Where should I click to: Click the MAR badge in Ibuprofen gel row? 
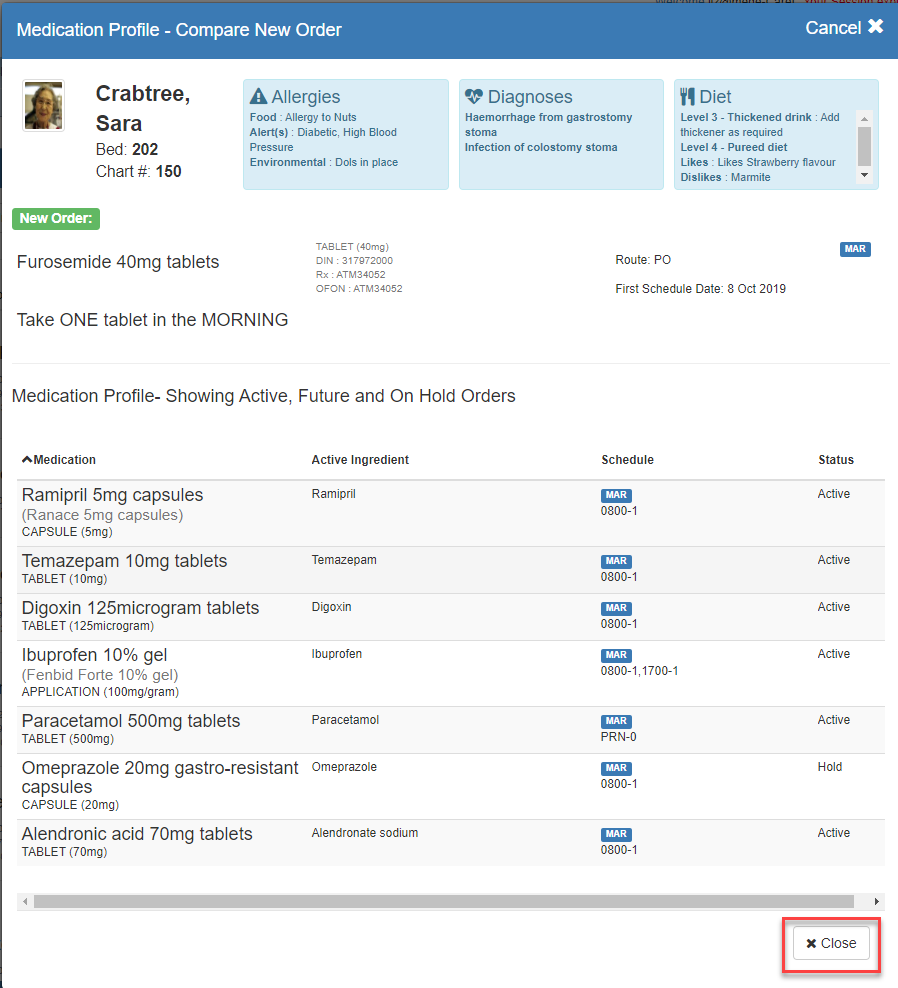[616, 655]
